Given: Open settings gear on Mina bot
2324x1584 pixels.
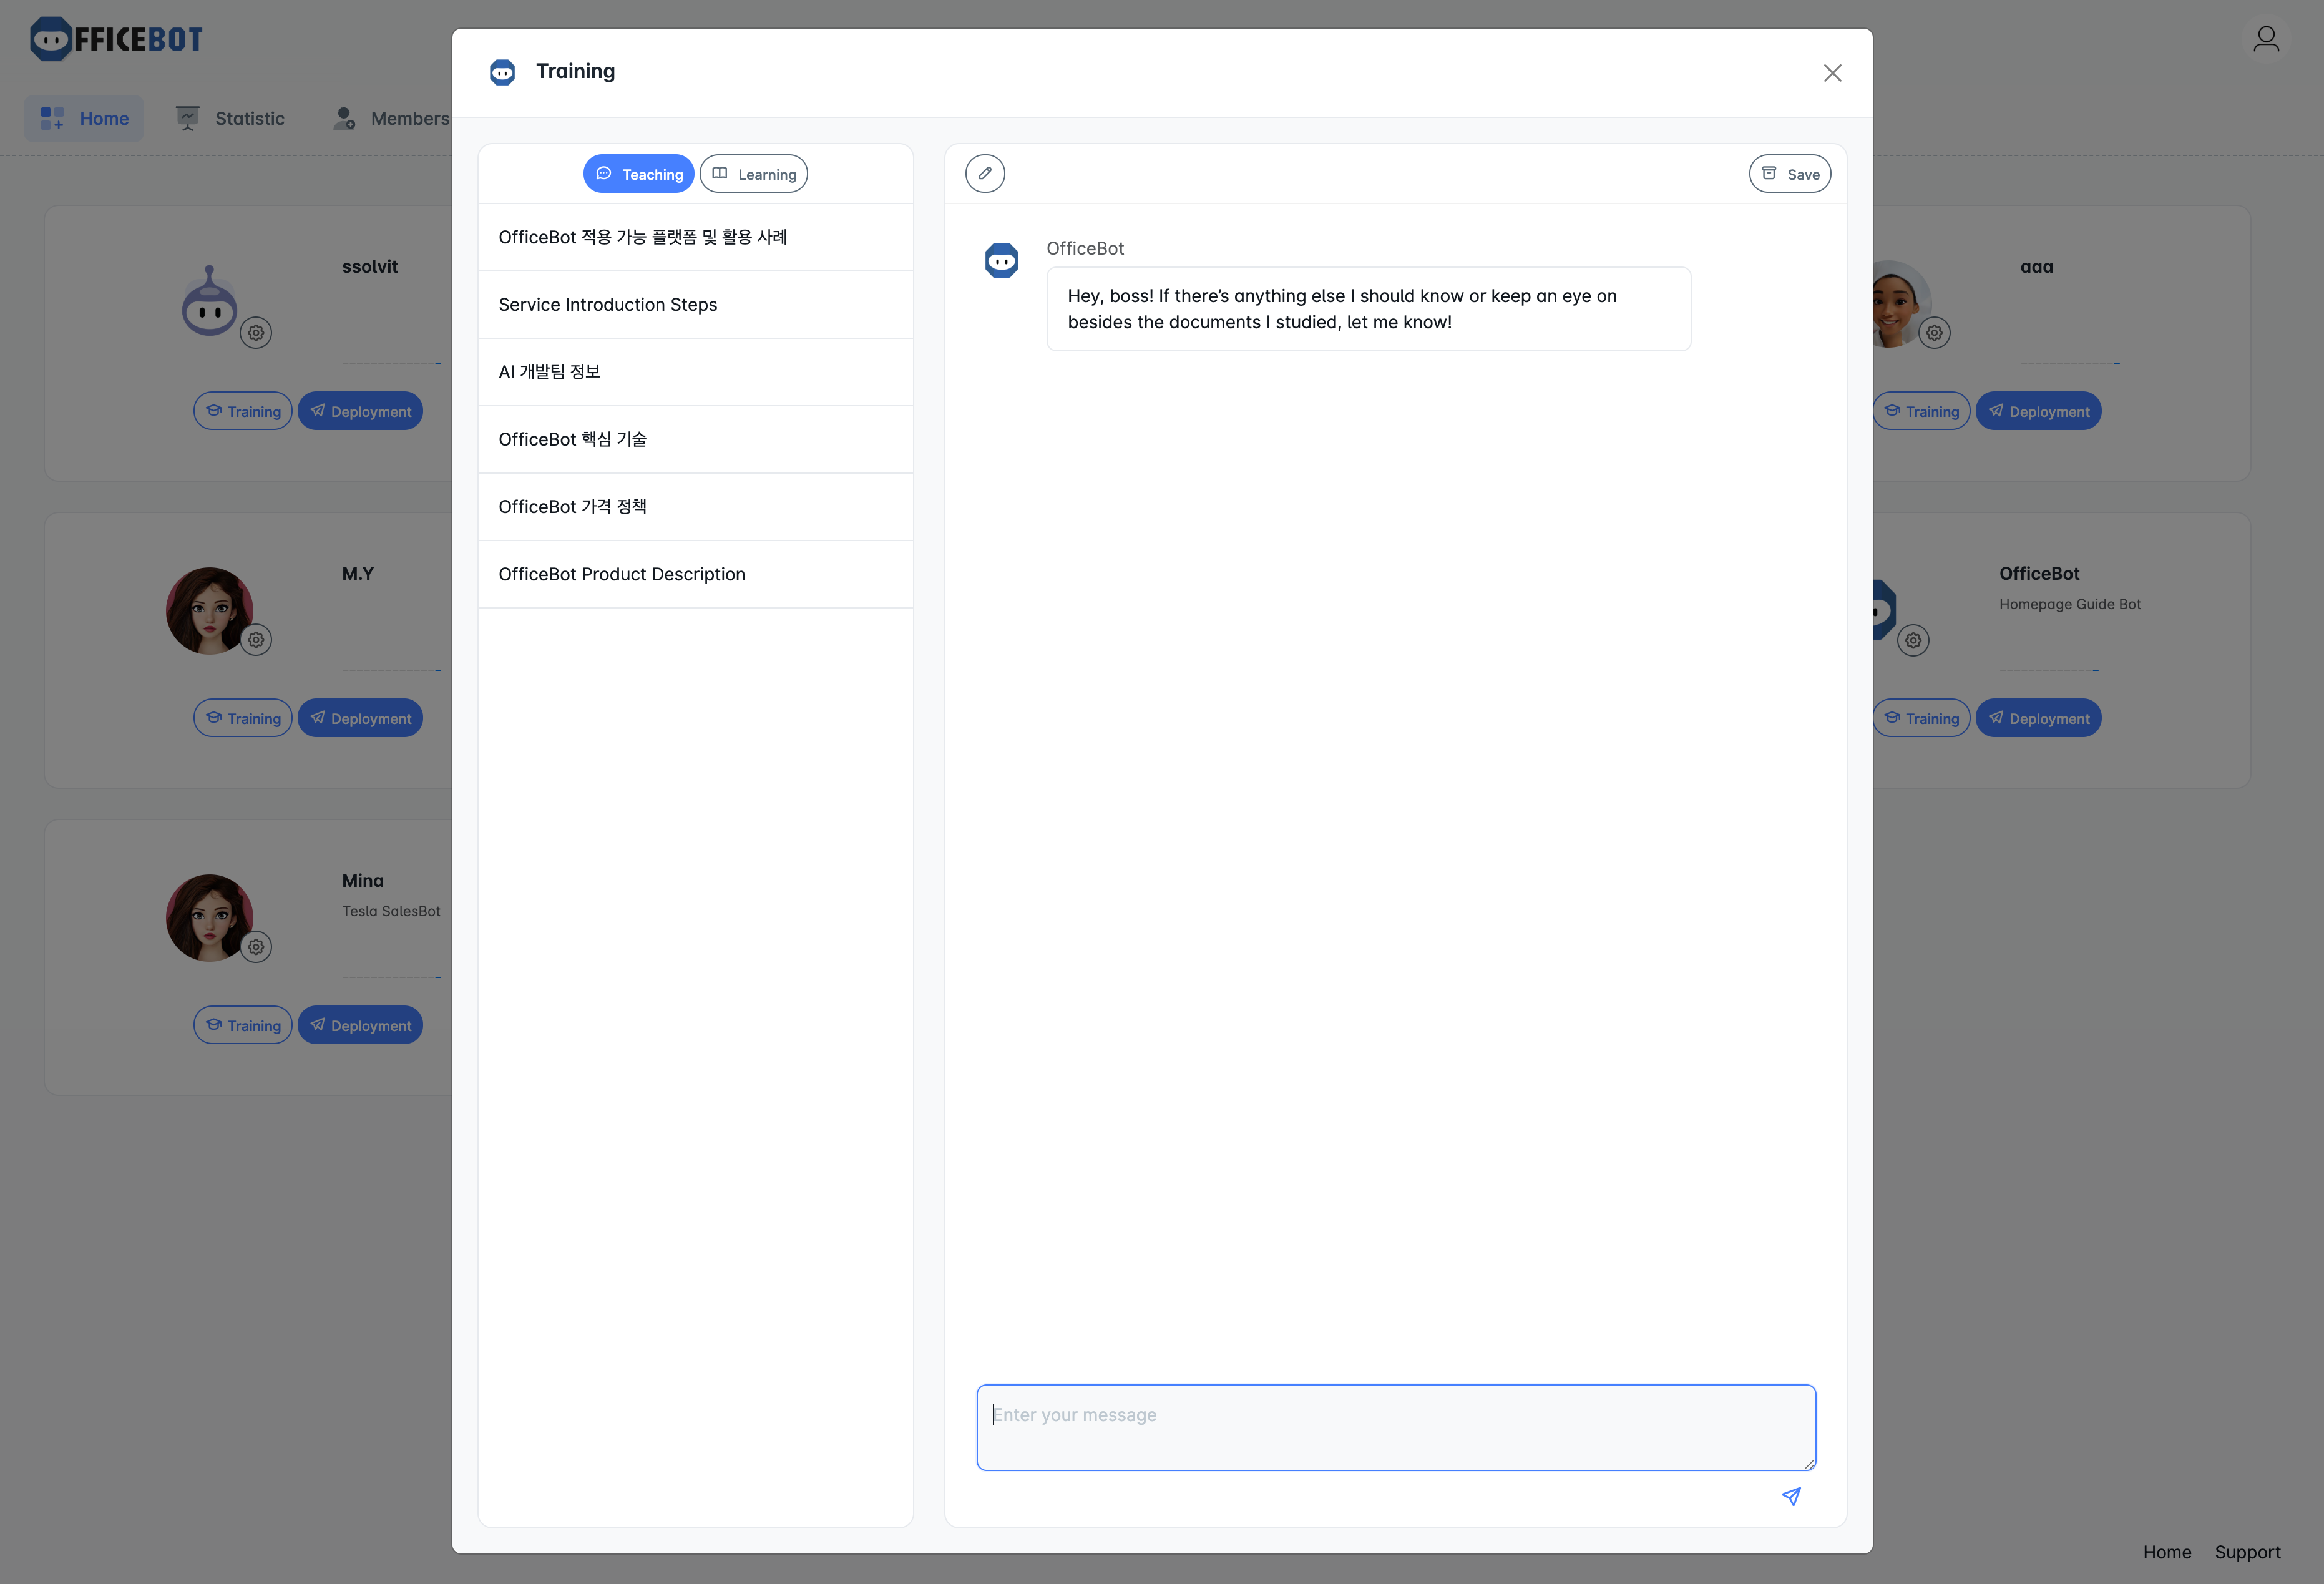Looking at the screenshot, I should click(x=256, y=947).
